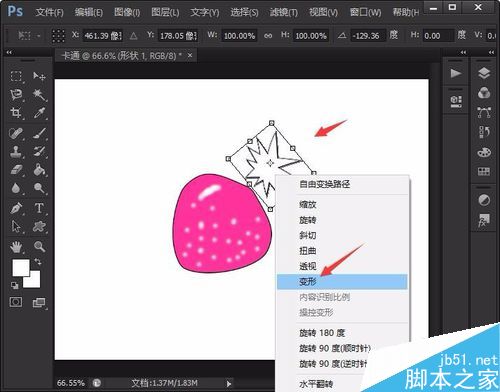
Task: Reset to default foreground and background colors
Action: (x=14, y=285)
